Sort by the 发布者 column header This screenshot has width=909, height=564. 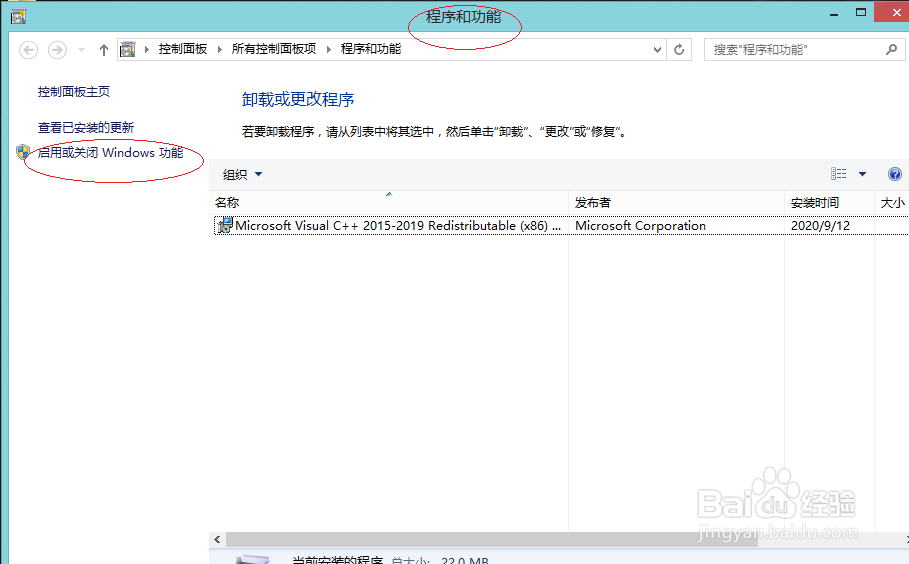tap(677, 203)
